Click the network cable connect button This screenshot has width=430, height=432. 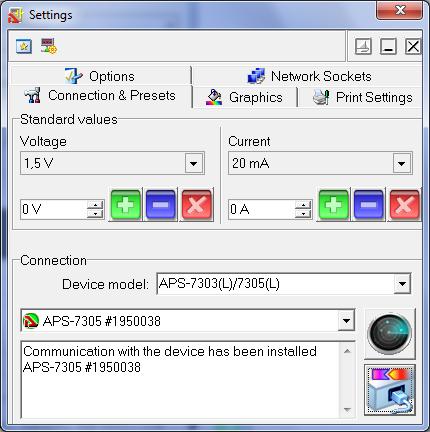point(390,390)
